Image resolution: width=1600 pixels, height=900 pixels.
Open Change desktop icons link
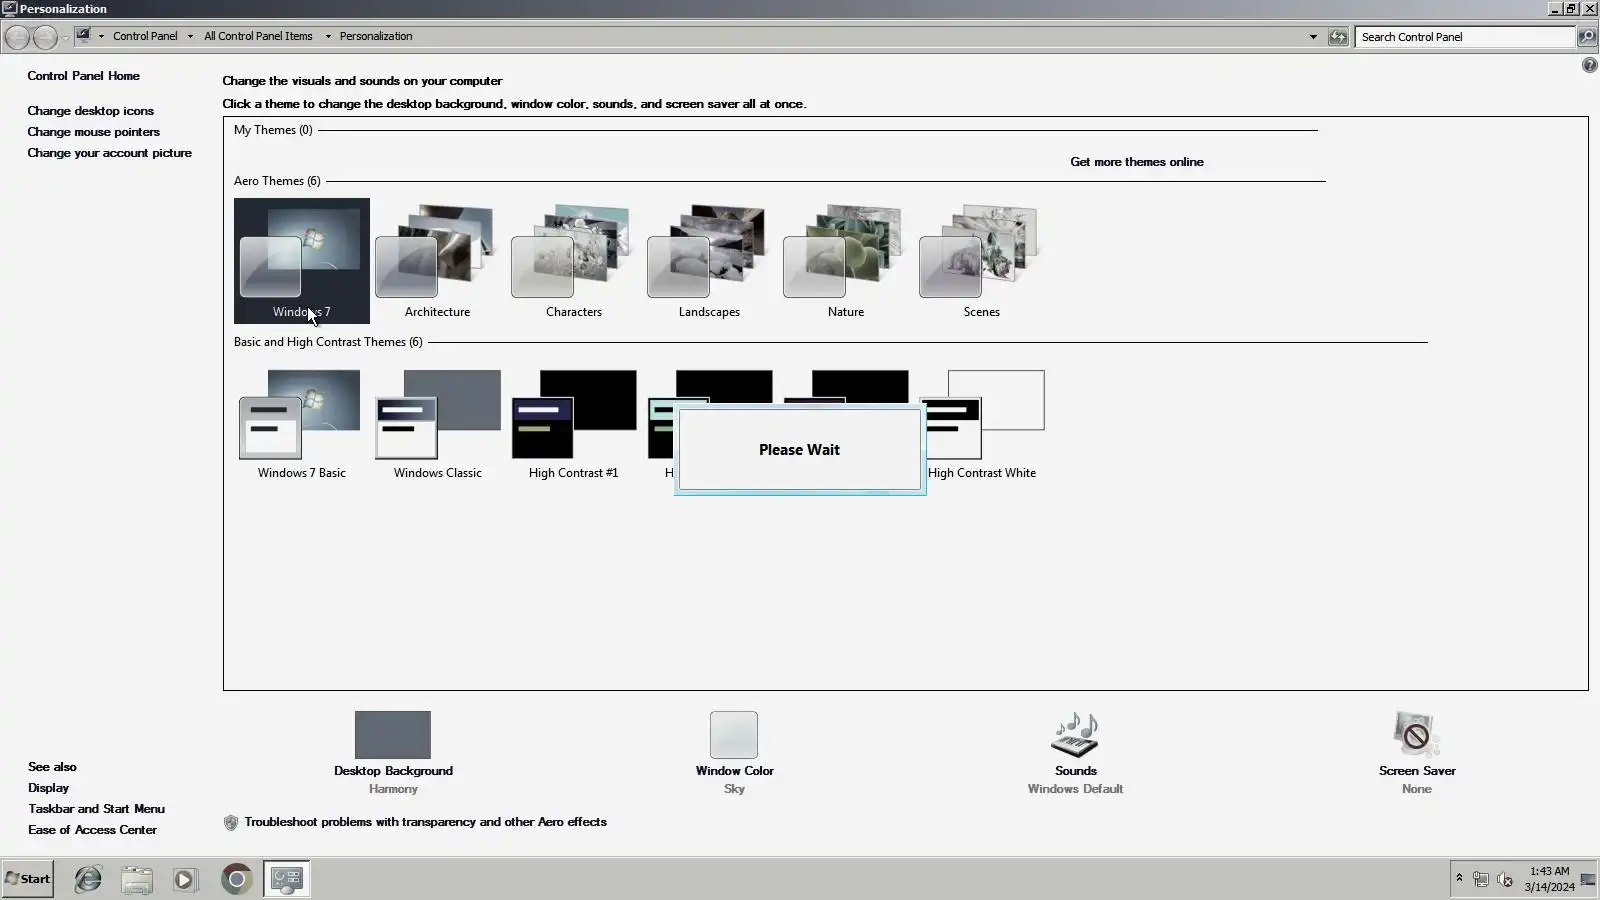pos(91,111)
